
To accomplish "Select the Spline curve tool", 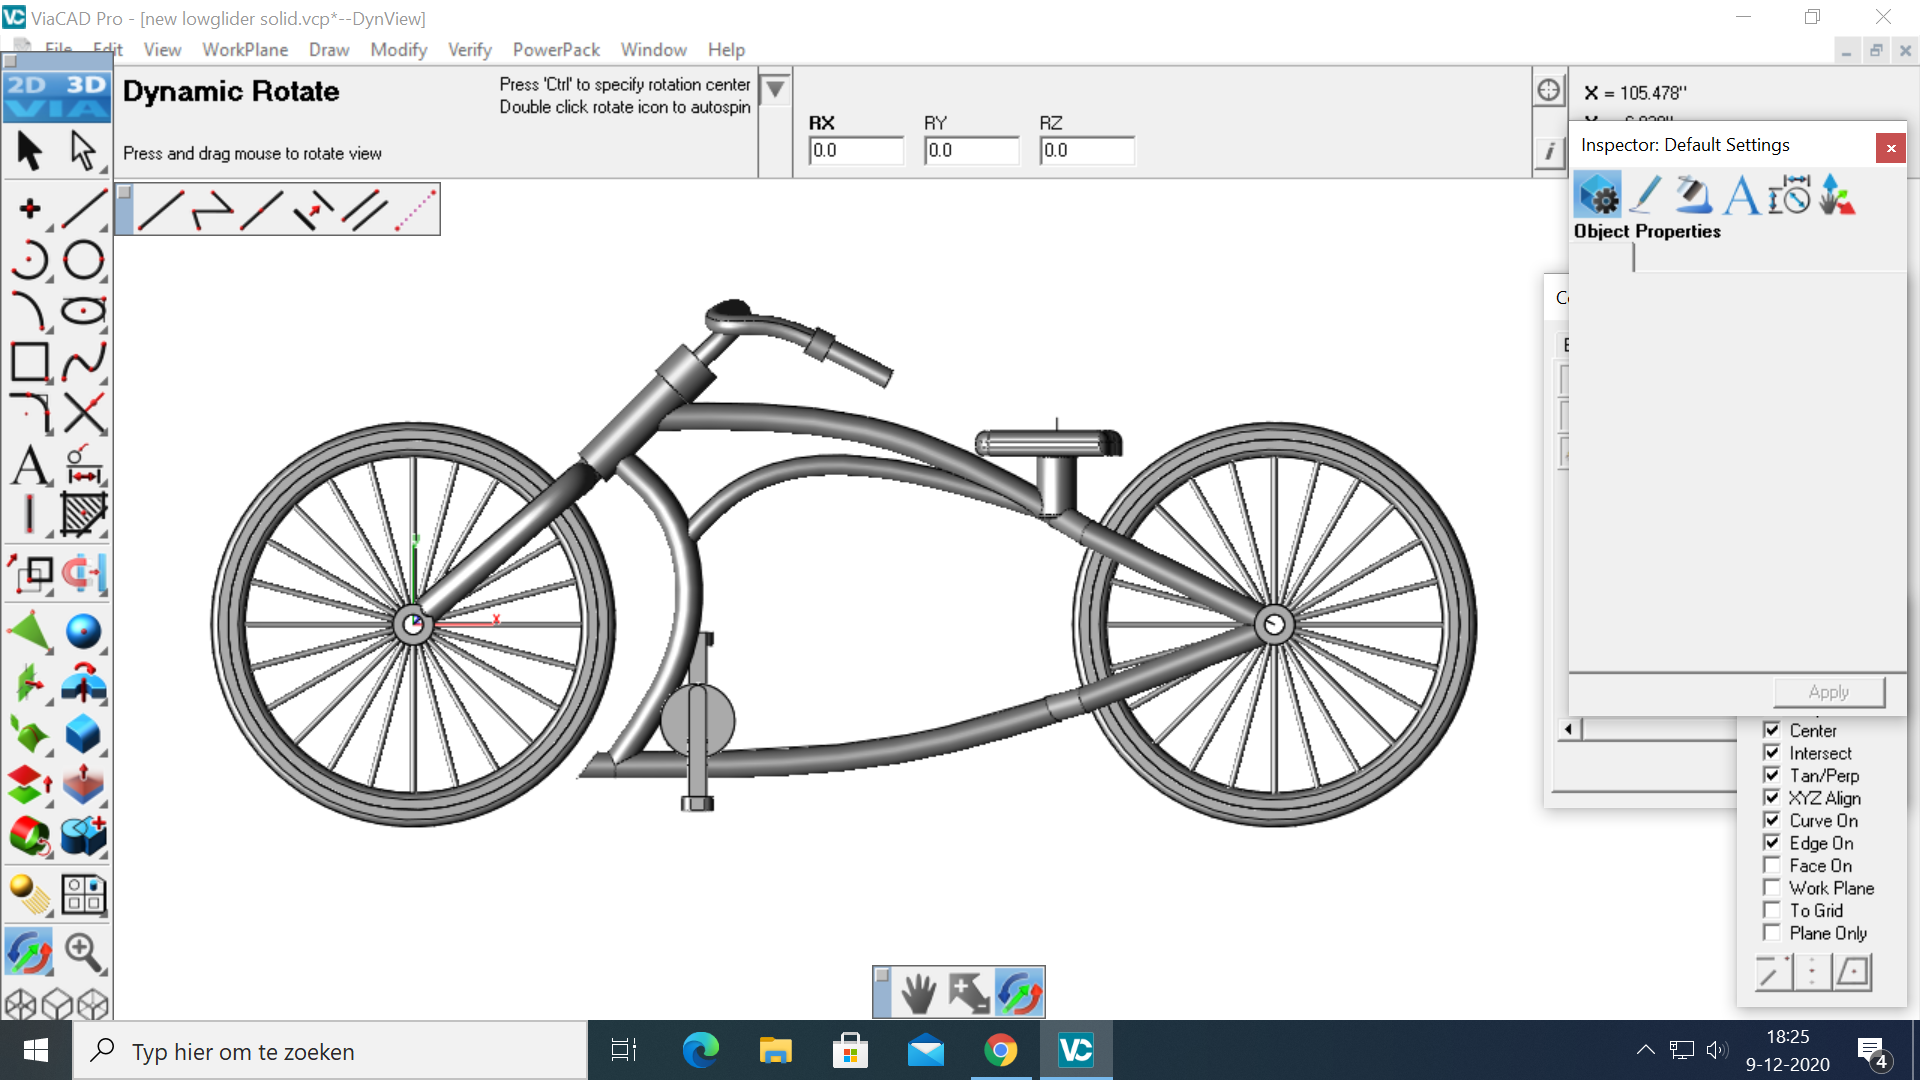I will 83,362.
